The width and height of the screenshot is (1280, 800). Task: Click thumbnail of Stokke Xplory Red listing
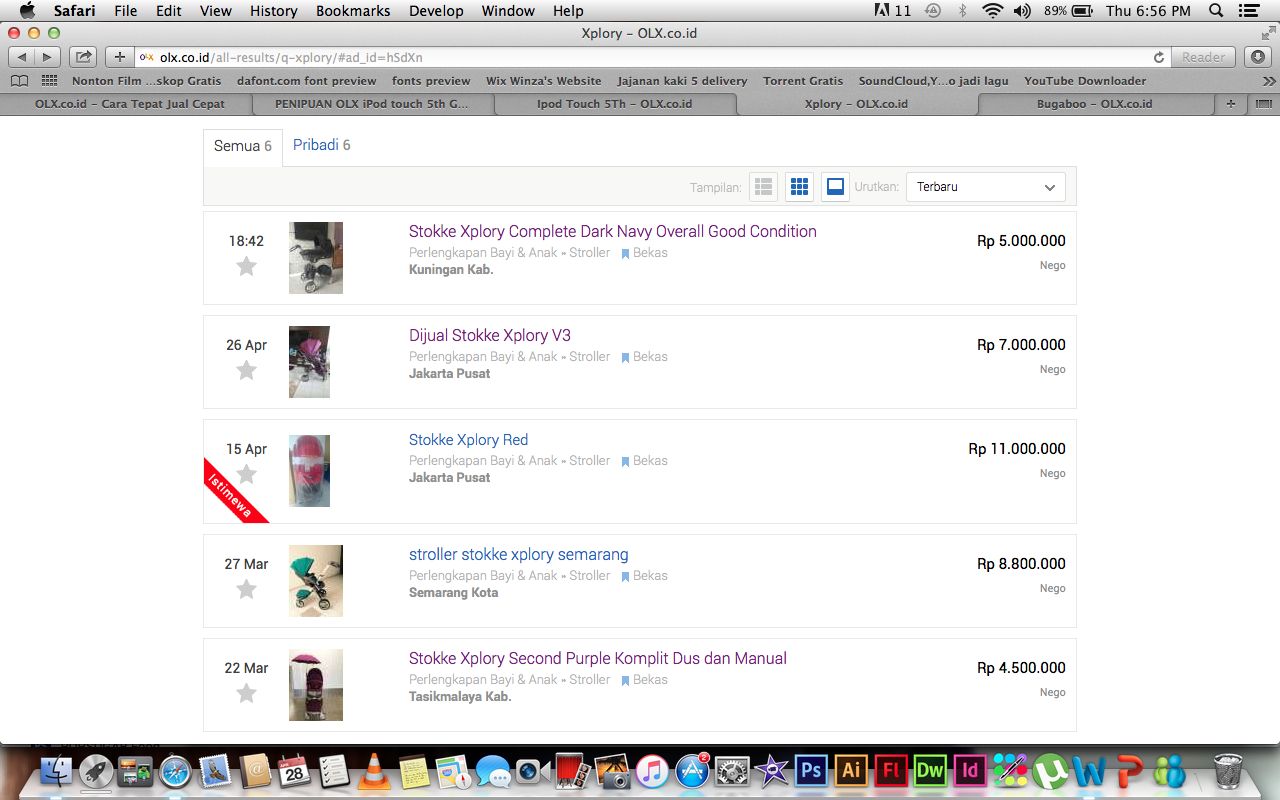point(309,470)
